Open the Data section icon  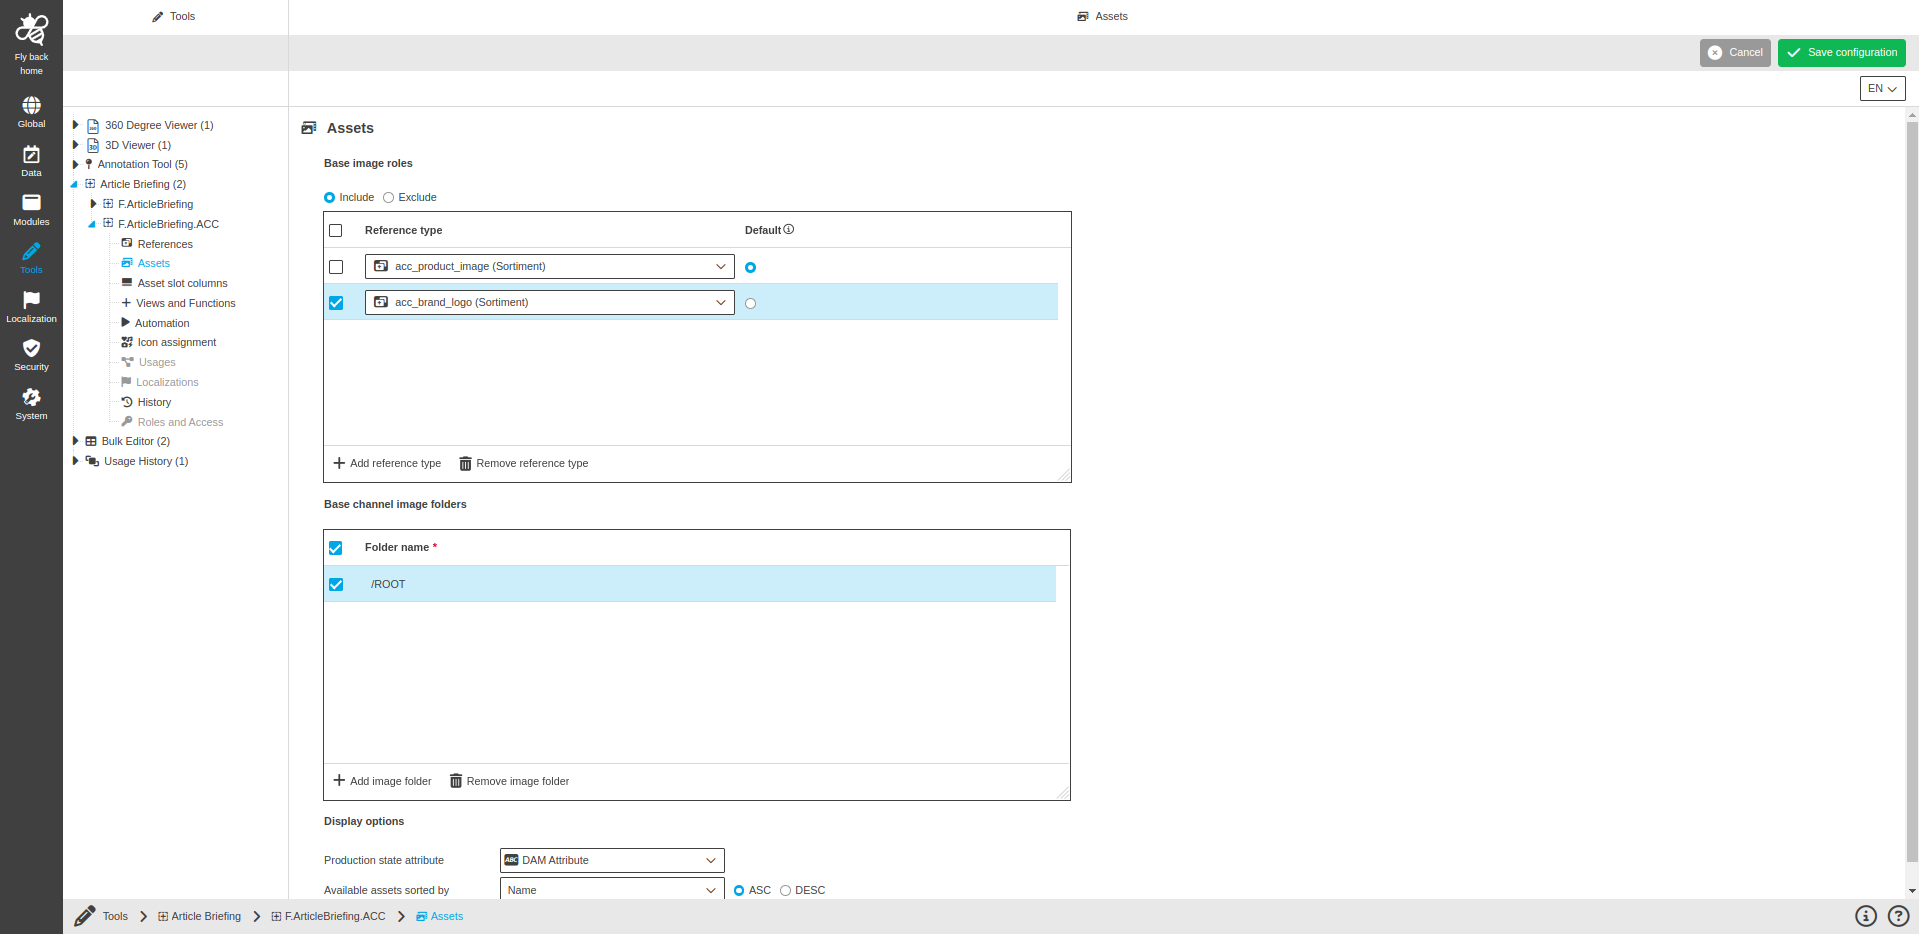pyautogui.click(x=31, y=155)
